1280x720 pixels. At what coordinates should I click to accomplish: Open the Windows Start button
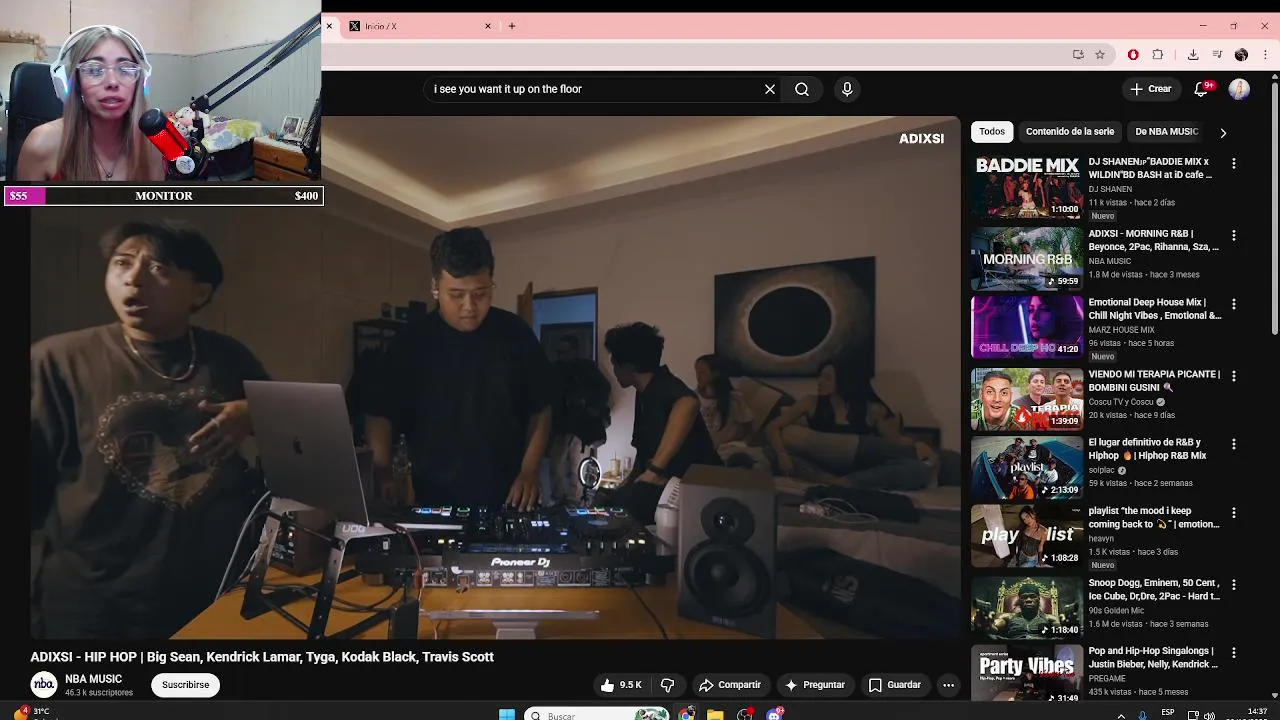click(507, 715)
